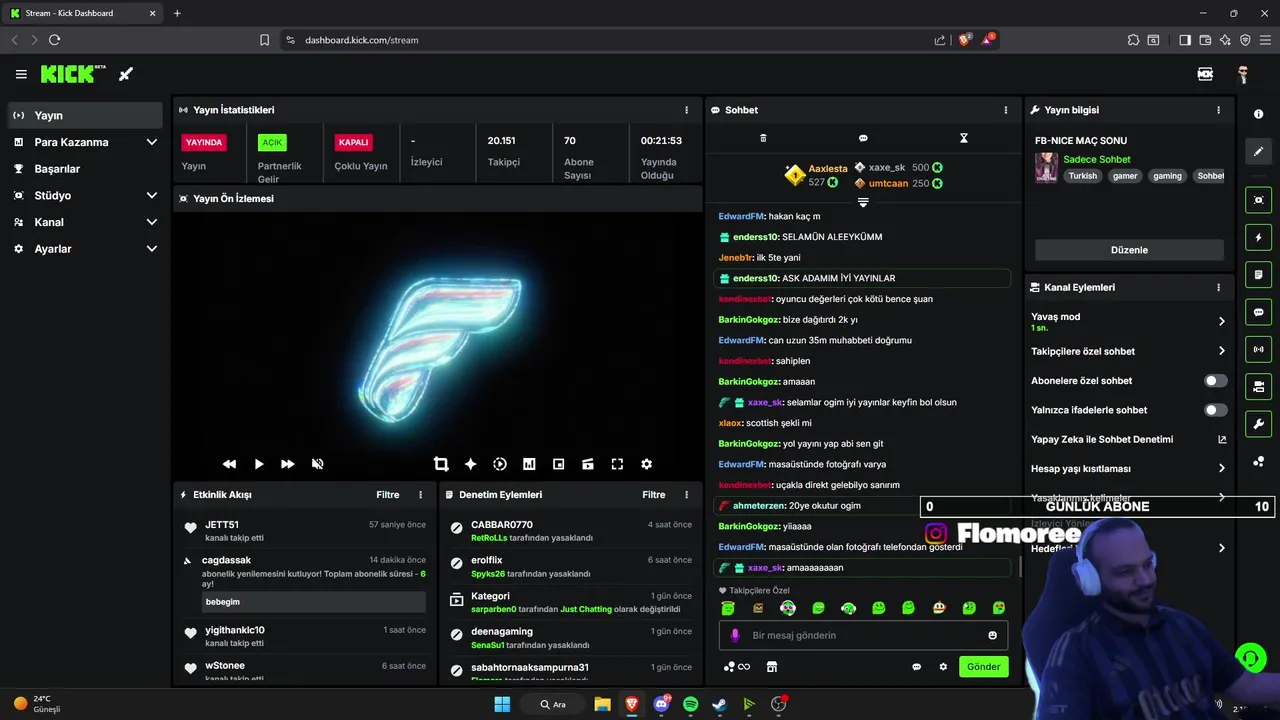Click the hourglass icon in the chat toolbar
Viewport: 1280px width, 720px height.
pos(964,138)
